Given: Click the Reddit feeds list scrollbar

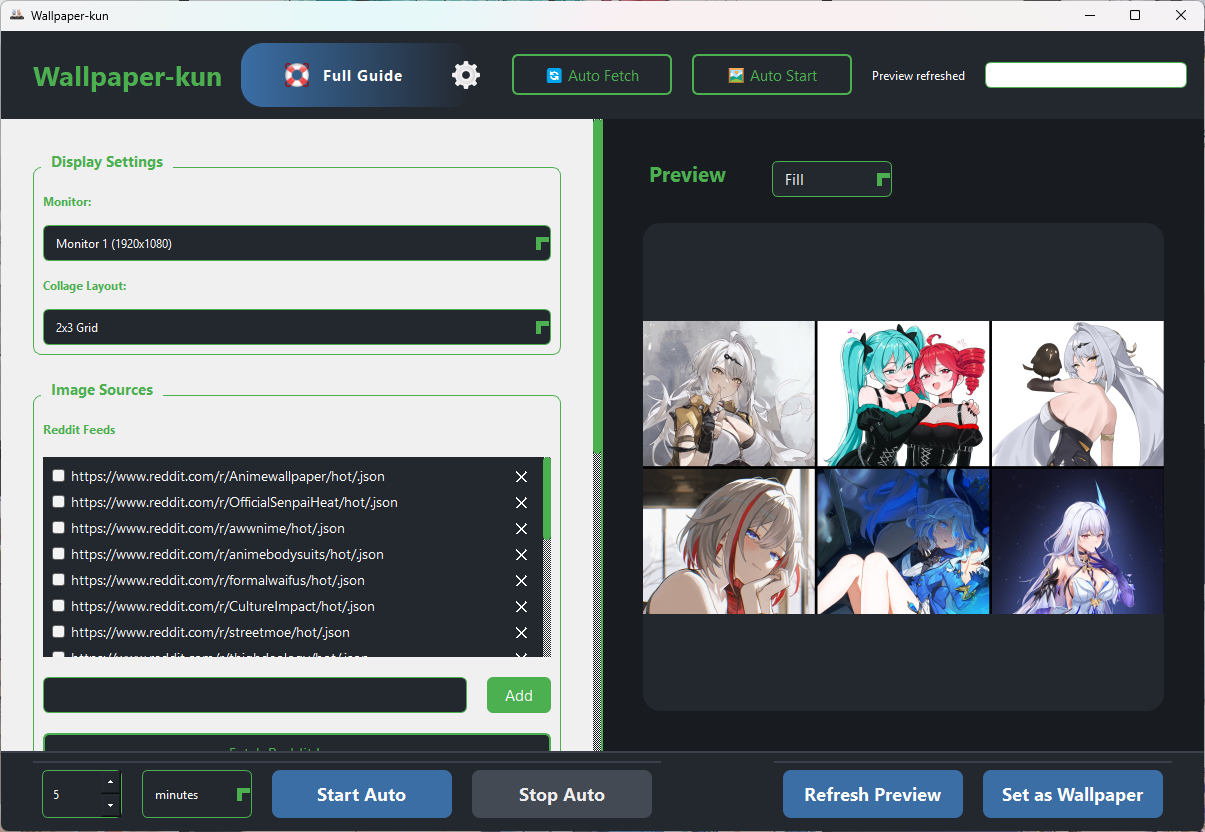Looking at the screenshot, I should click(x=547, y=498).
